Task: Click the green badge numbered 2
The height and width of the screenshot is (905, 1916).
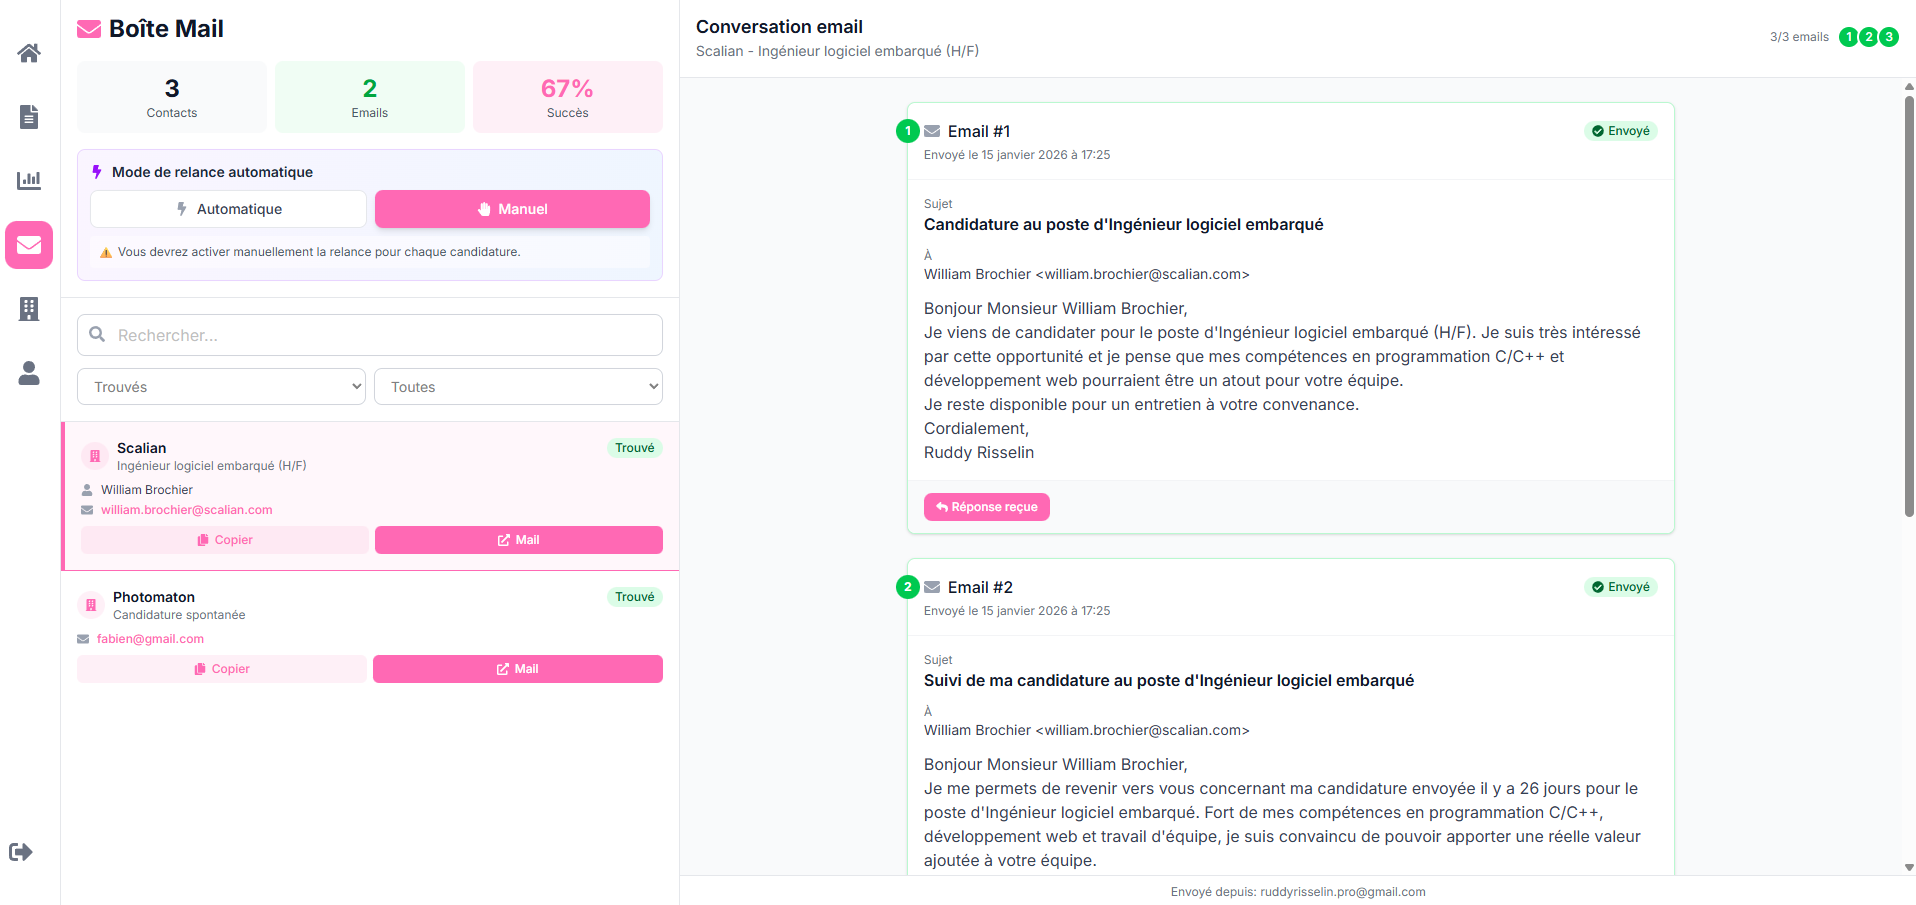Action: (x=1868, y=36)
